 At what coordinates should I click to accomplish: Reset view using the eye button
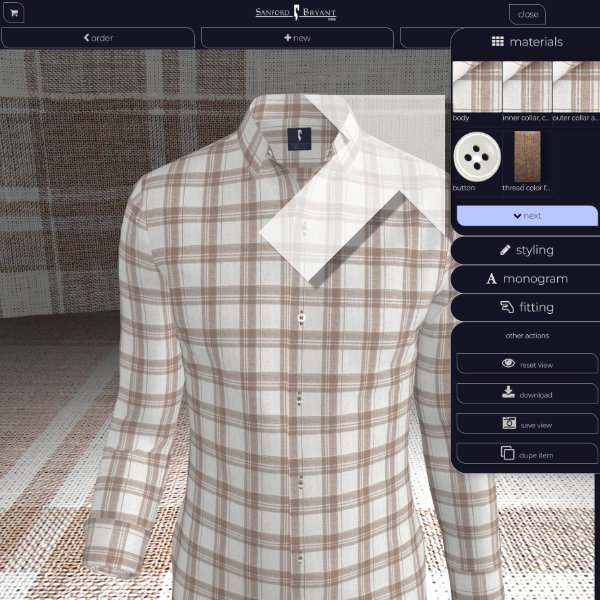point(527,364)
